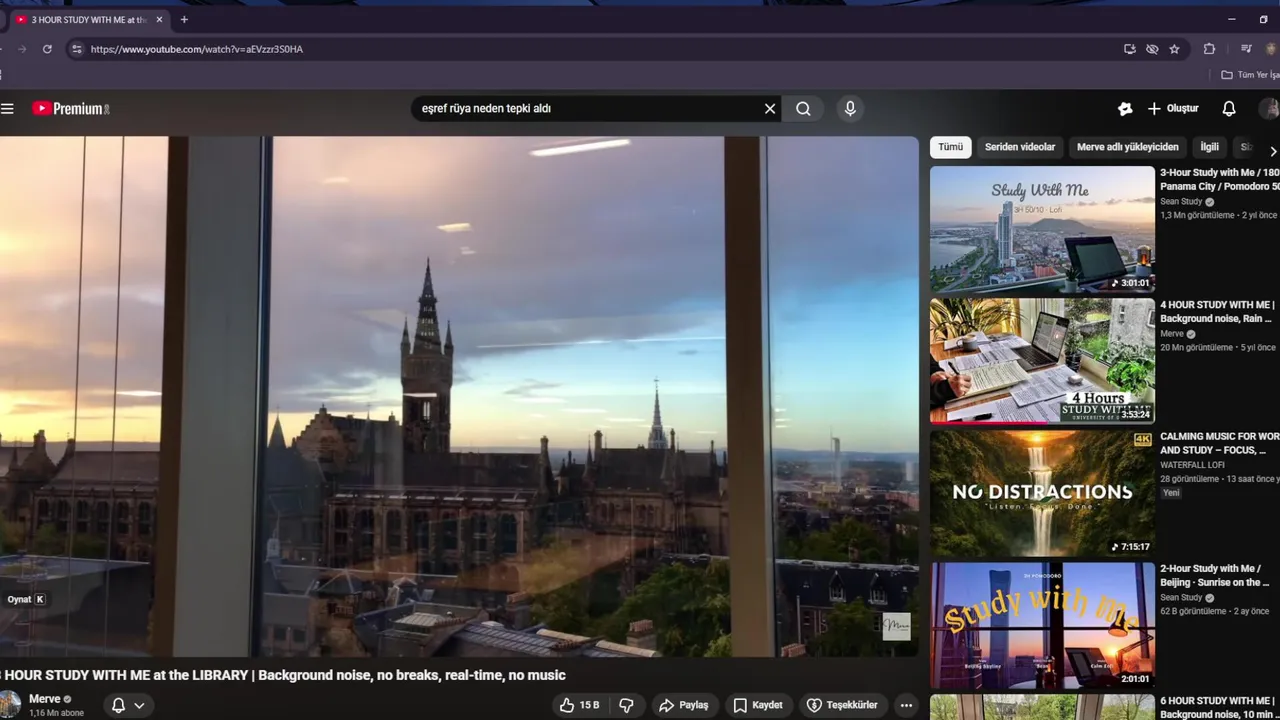Bookmark this page with star icon
The width and height of the screenshot is (1280, 720).
pos(1175,49)
